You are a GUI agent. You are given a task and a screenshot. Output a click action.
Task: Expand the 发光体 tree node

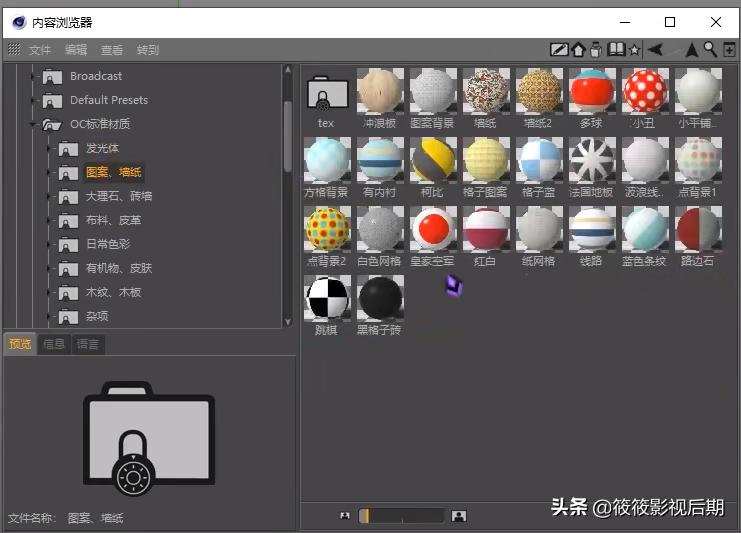click(x=49, y=149)
